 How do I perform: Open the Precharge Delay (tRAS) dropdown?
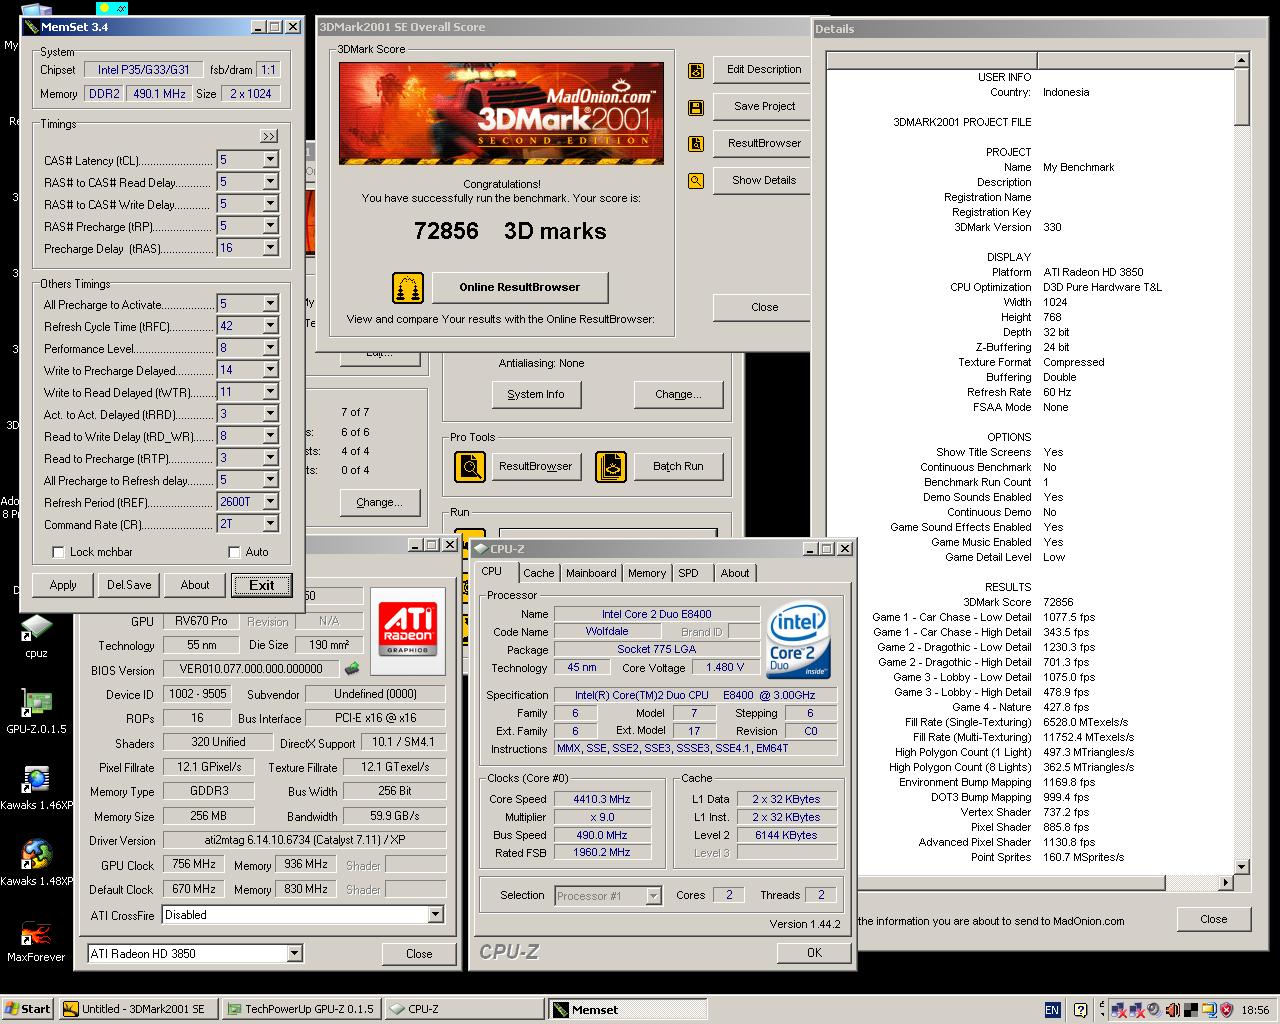[x=270, y=248]
